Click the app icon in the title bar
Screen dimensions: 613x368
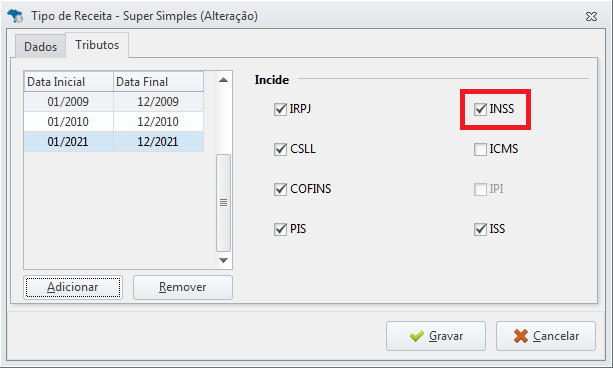[15, 16]
